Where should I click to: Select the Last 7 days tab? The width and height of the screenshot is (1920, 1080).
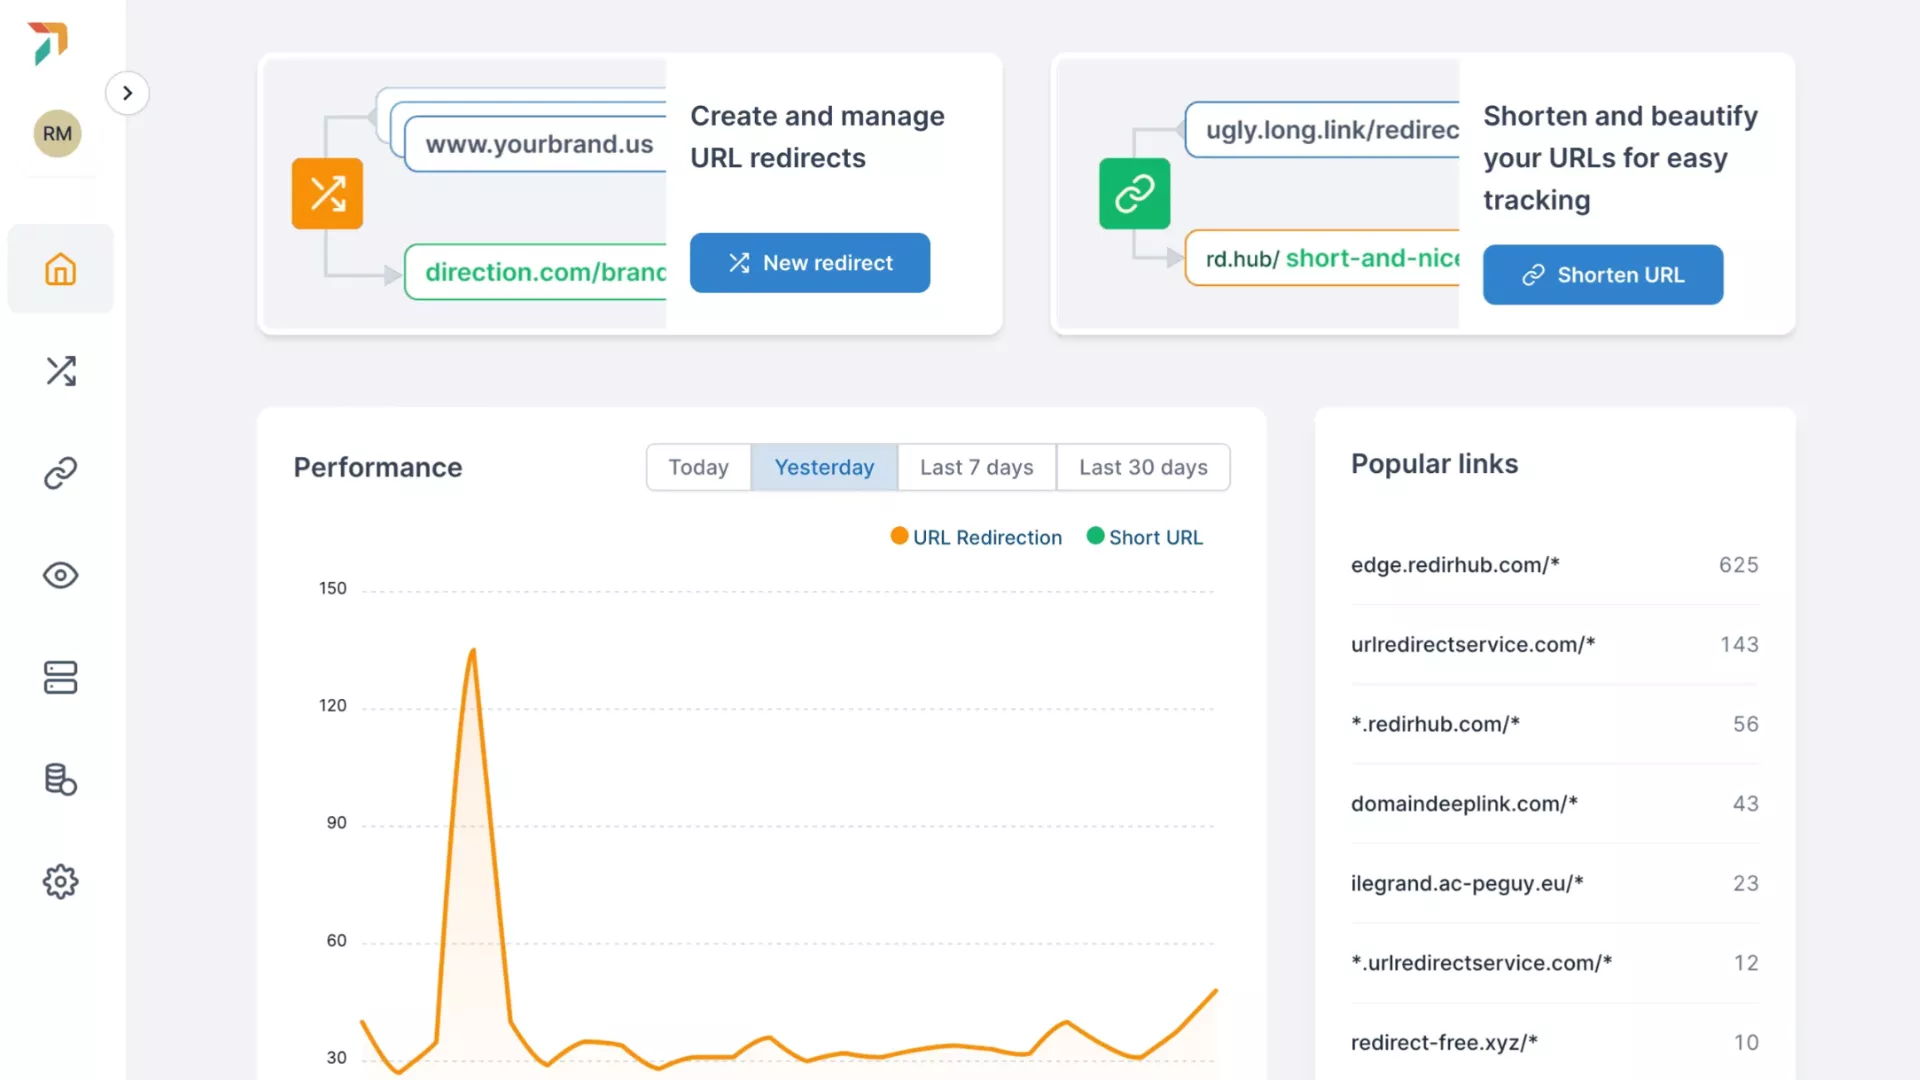976,467
